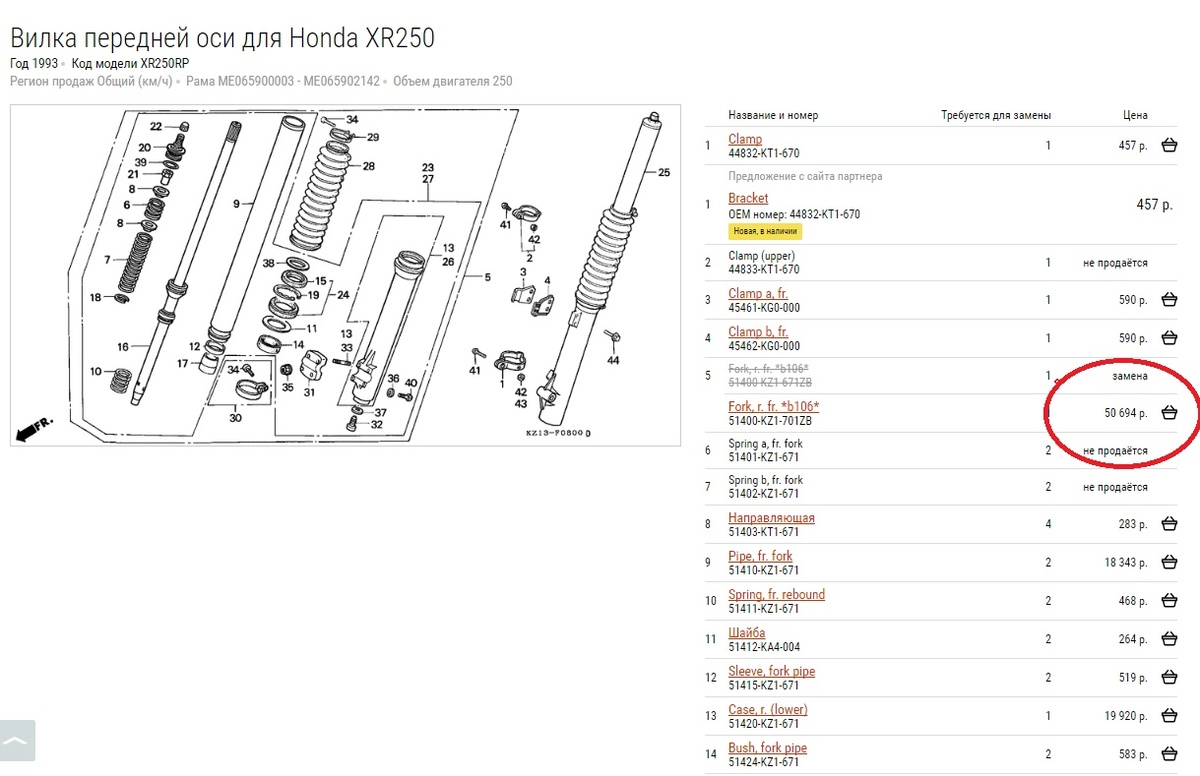Image resolution: width=1200 pixels, height=776 pixels.
Task: Add Направляющая part to cart
Action: tap(1169, 524)
